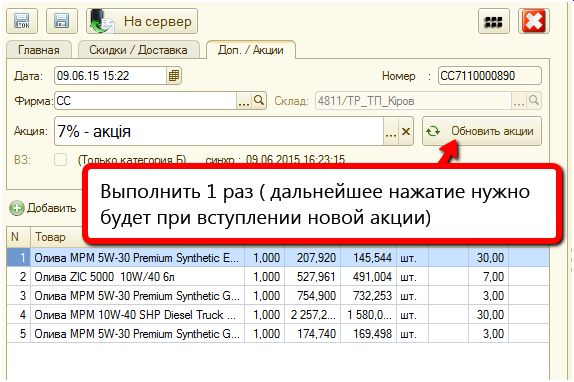Click discount cell '7,00'
This screenshot has width=574, height=382.
488,277
